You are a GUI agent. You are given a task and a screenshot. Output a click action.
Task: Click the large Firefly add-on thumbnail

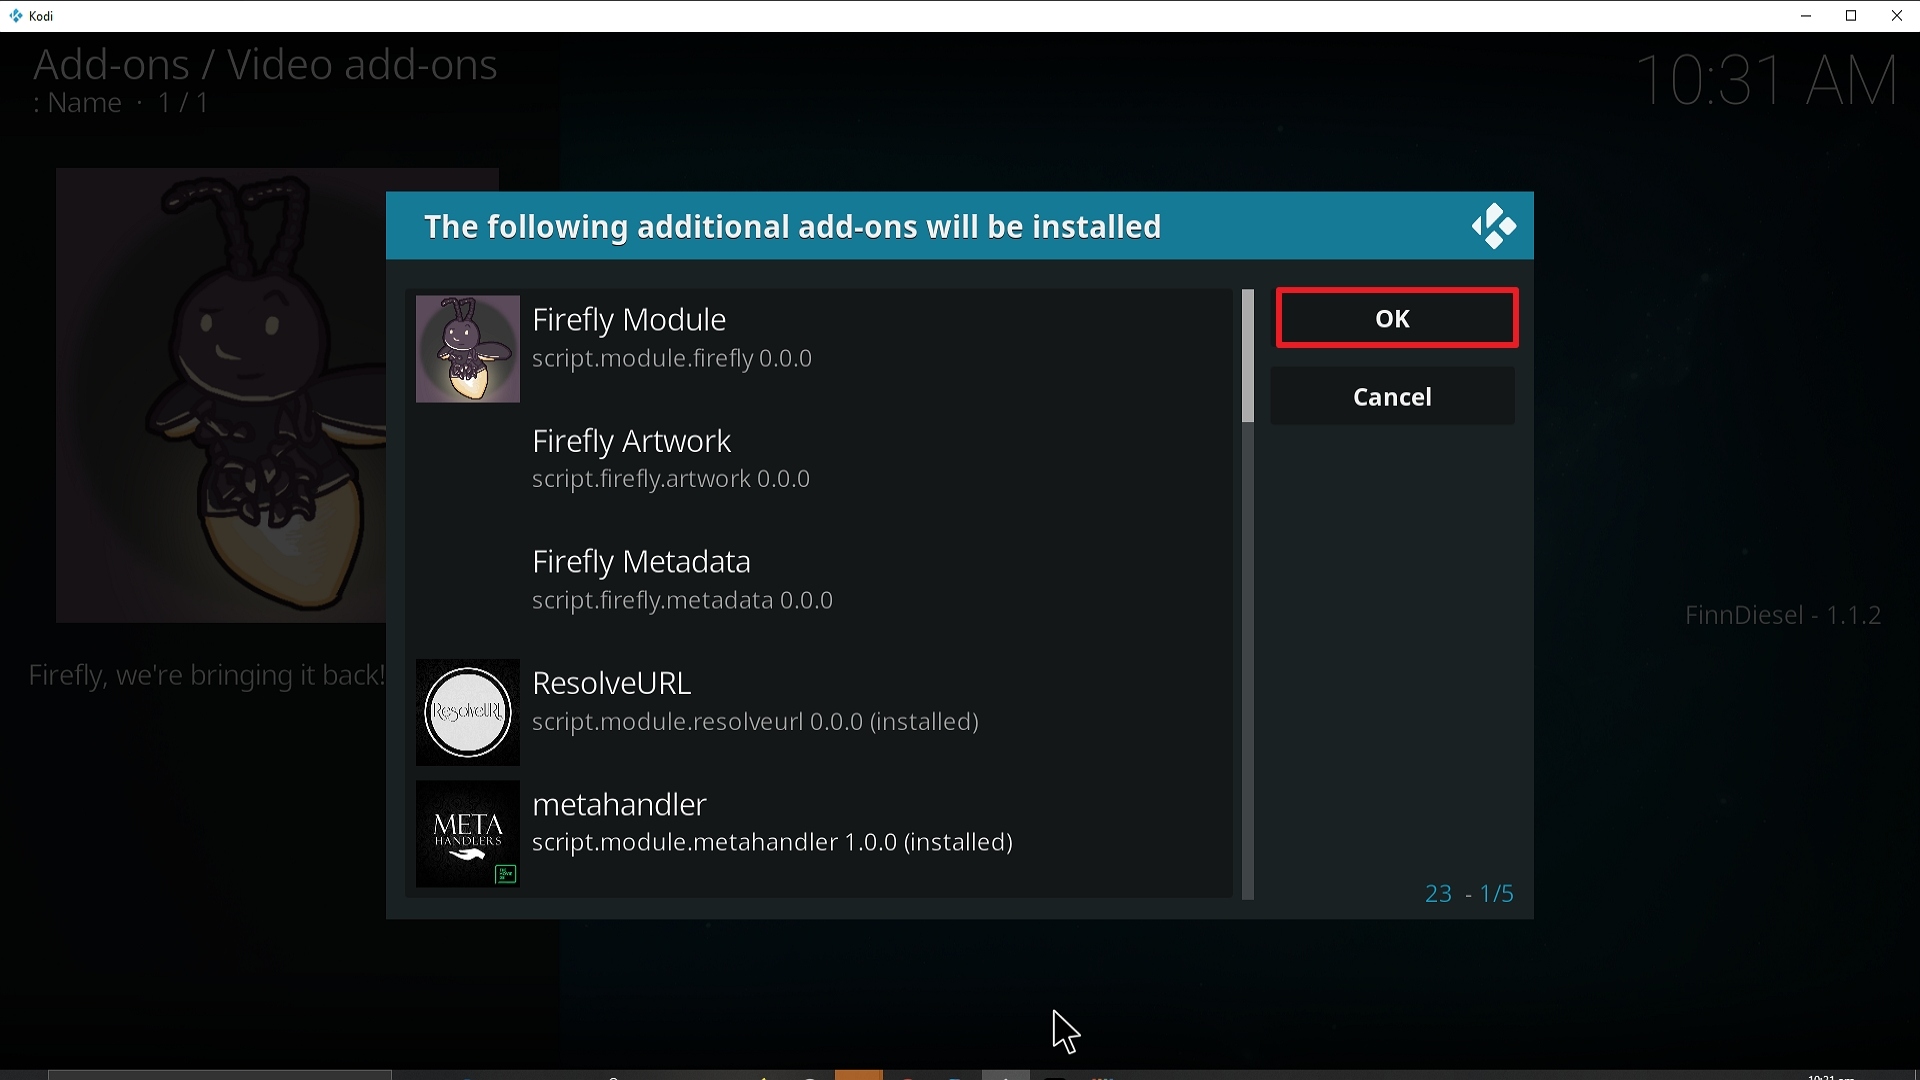(x=221, y=395)
